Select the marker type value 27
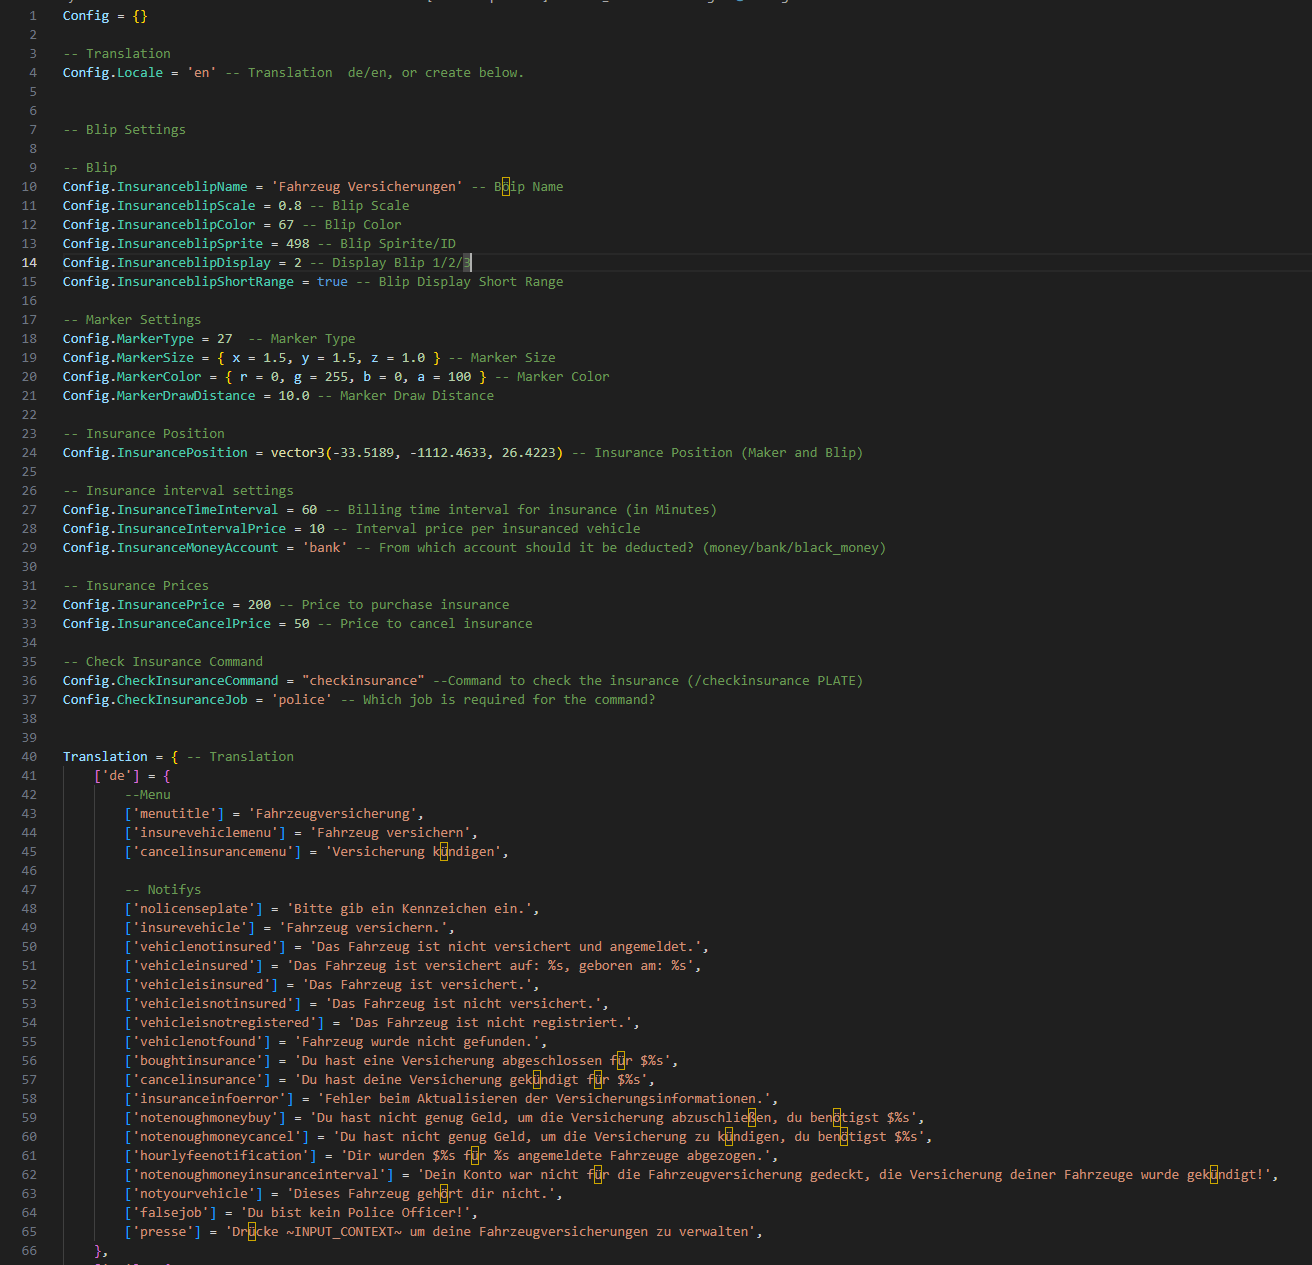Image resolution: width=1312 pixels, height=1265 pixels. 225,339
